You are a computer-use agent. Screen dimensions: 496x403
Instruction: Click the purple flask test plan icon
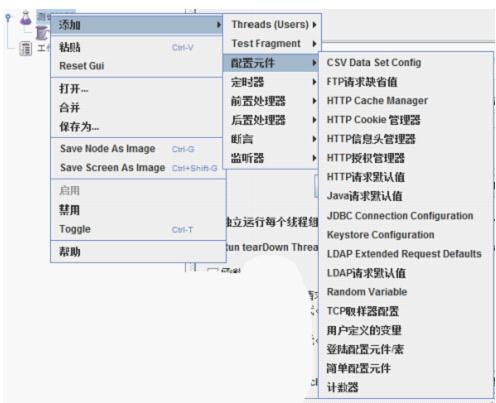pyautogui.click(x=26, y=18)
